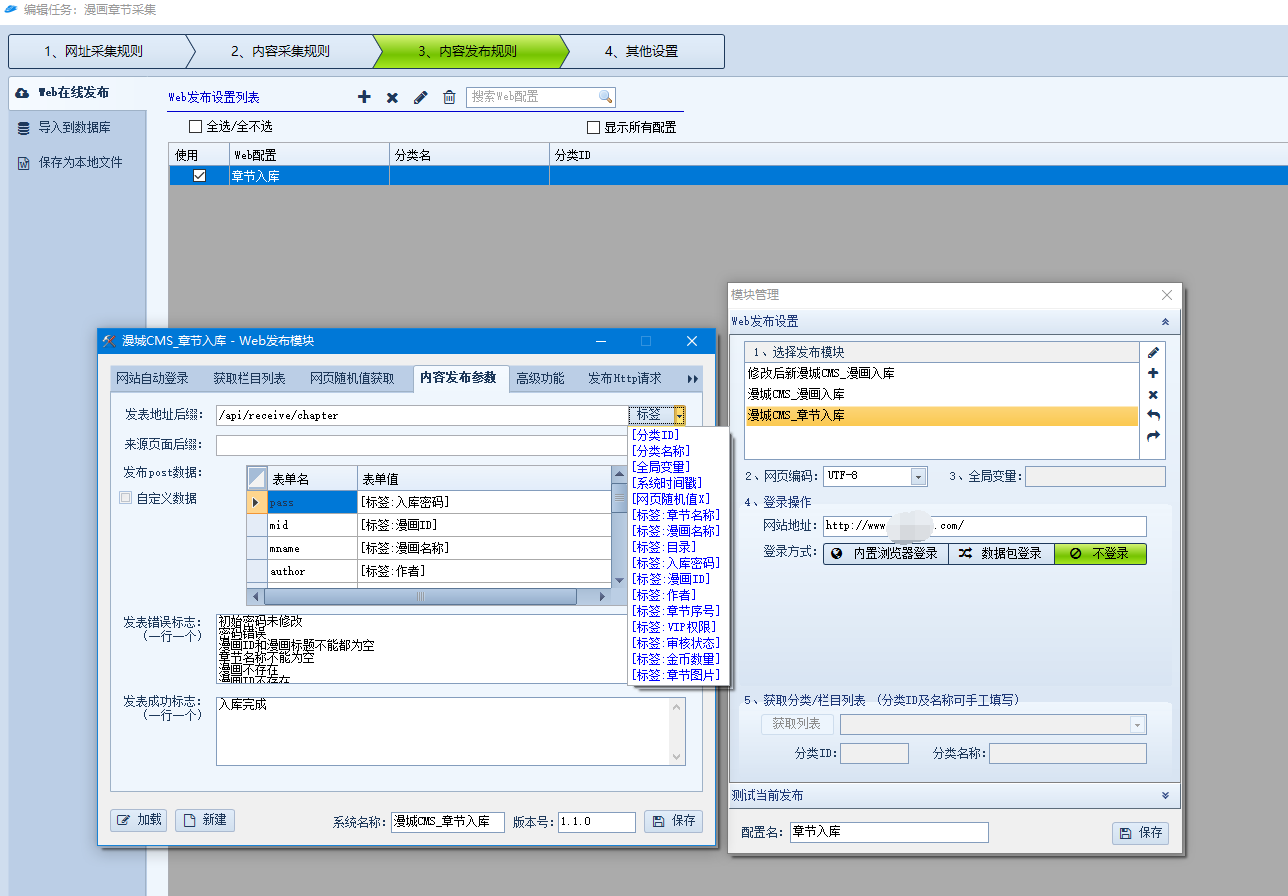Screen dimensions: 1288x896
Task: Select 漫城CMS_漫画入库 module
Action: coord(942,394)
